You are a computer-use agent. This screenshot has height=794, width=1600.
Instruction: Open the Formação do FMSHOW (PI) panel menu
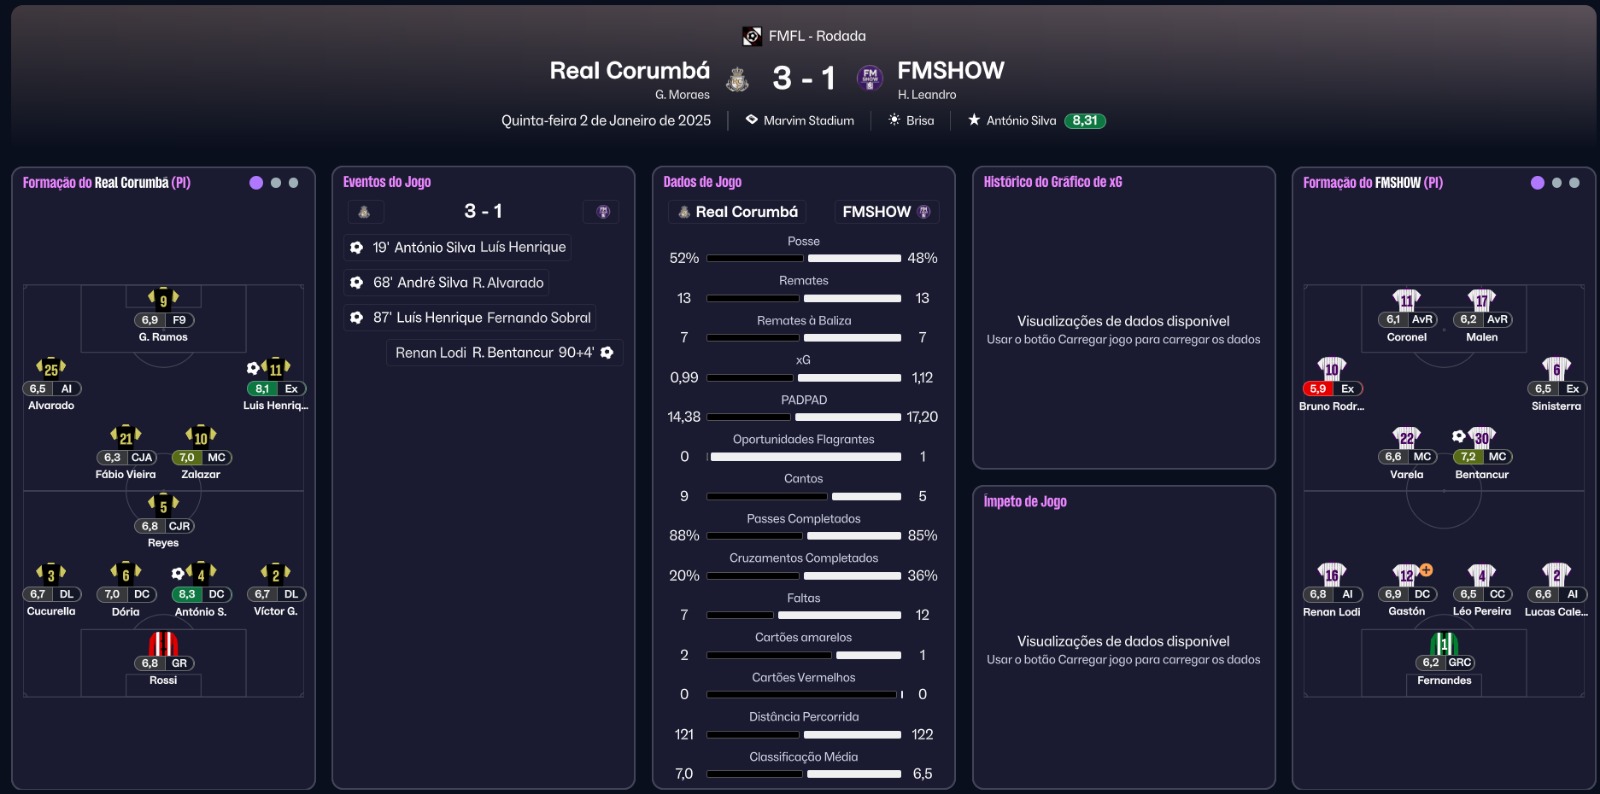(1372, 183)
